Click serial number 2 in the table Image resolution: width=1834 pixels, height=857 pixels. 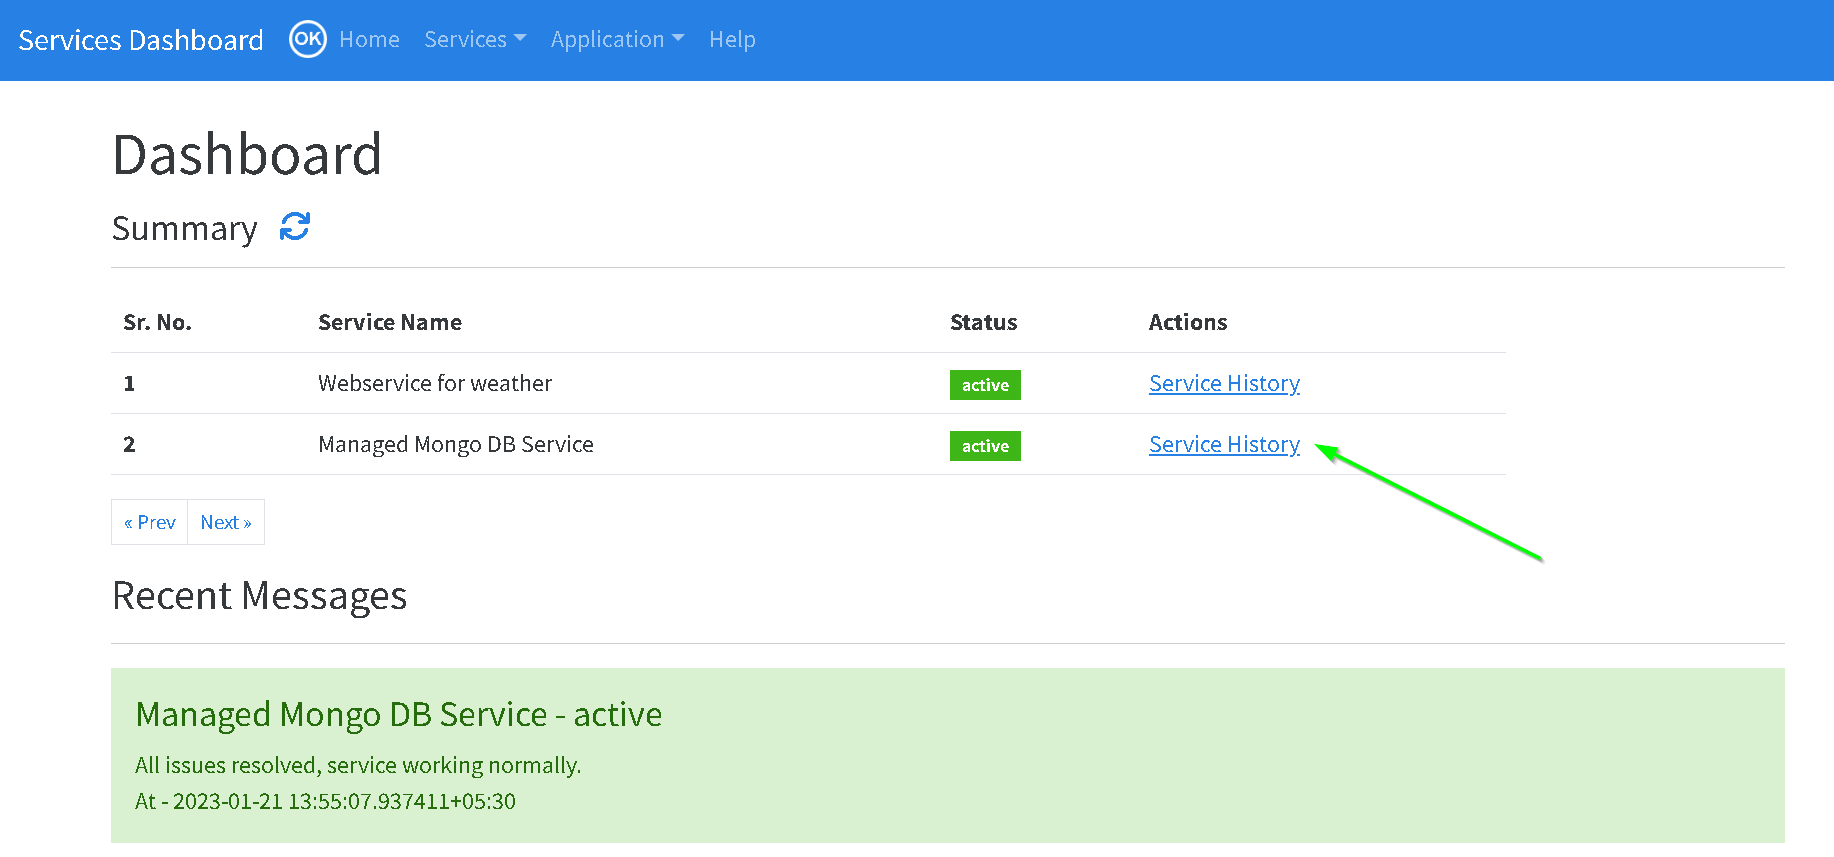[x=129, y=444]
